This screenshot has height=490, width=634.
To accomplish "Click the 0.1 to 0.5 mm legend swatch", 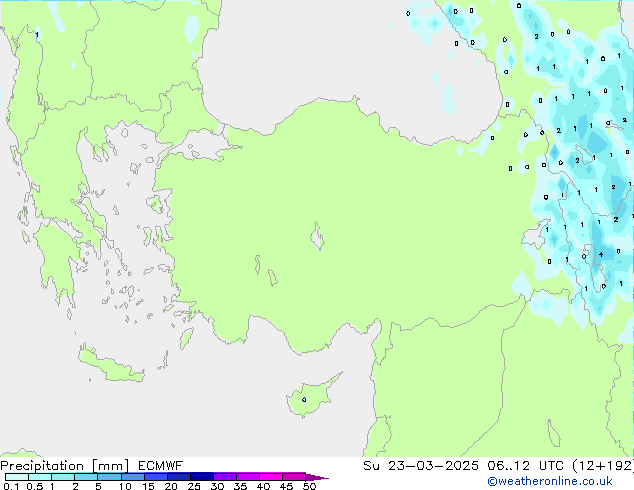I will [17, 477].
